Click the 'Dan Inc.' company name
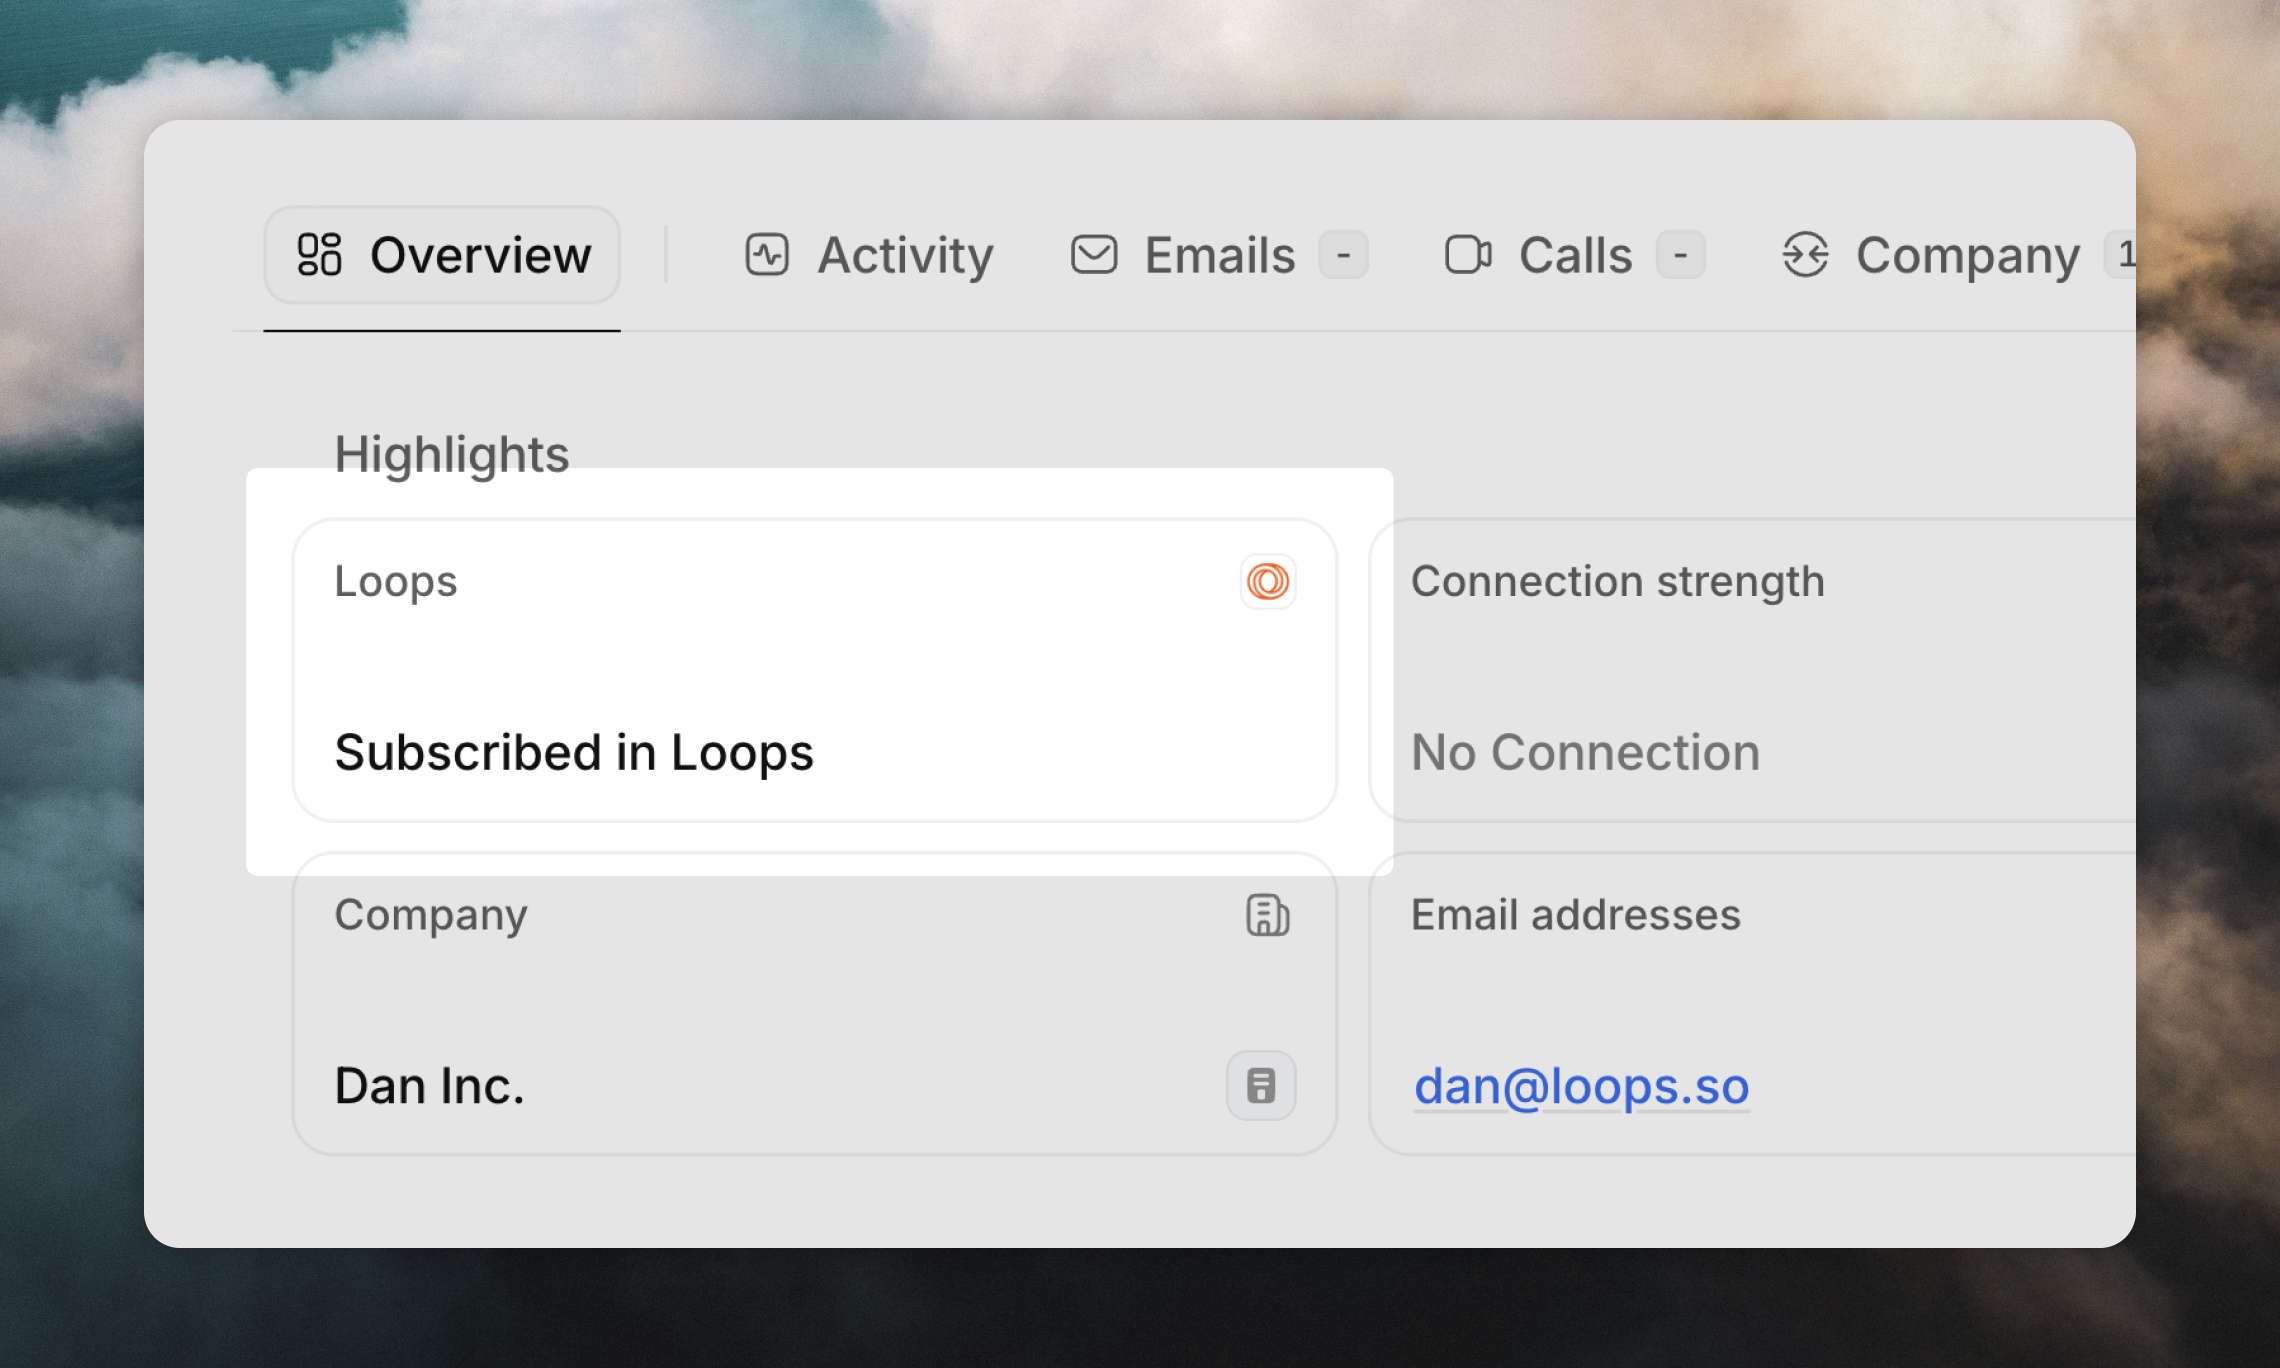 [x=430, y=1086]
